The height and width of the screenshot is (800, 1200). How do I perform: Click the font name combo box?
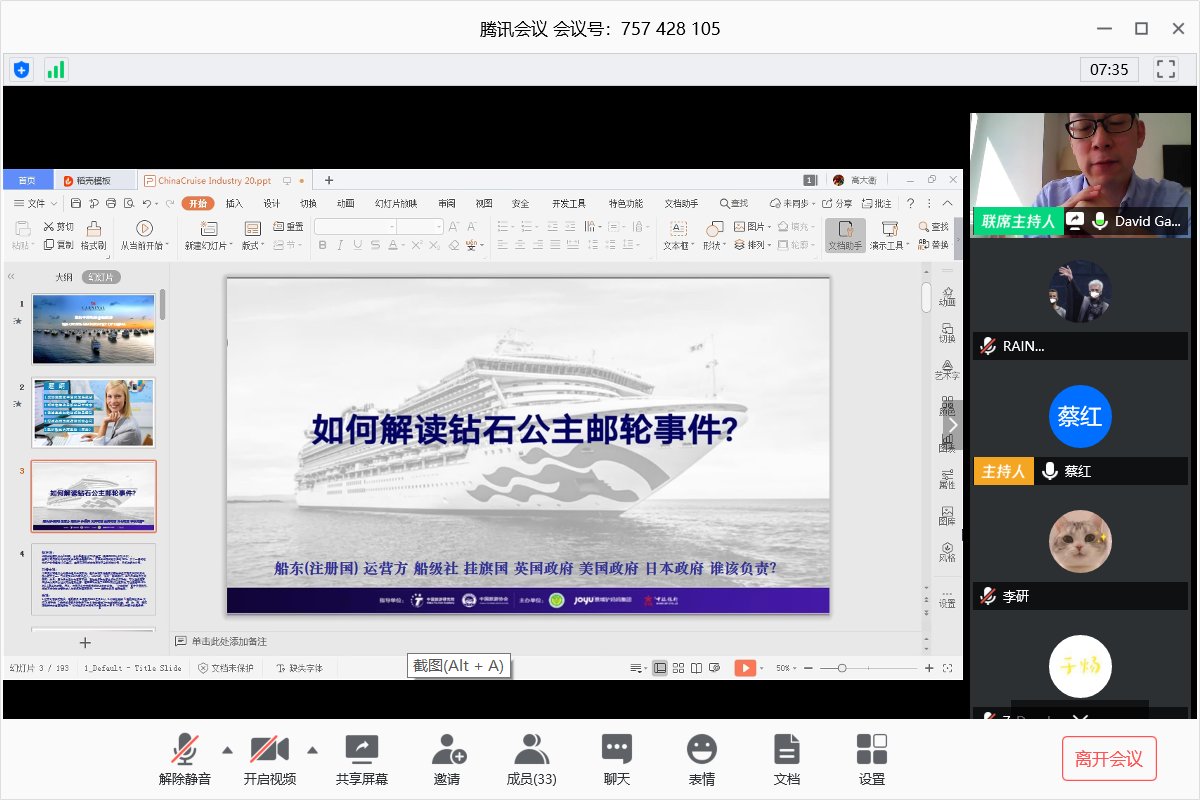(353, 227)
